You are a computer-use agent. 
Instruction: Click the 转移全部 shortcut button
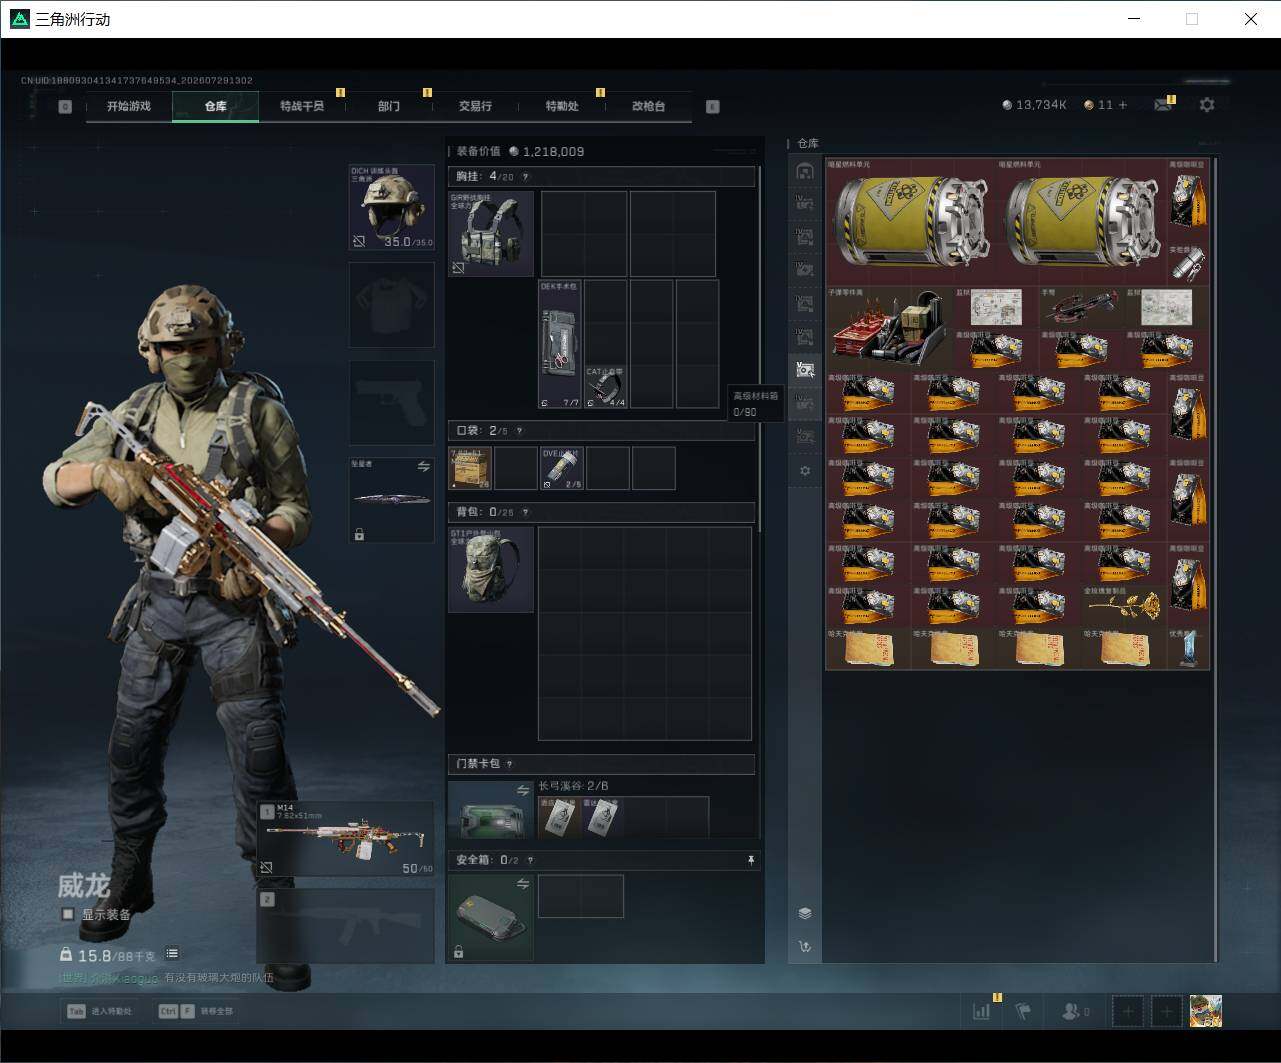click(196, 1011)
